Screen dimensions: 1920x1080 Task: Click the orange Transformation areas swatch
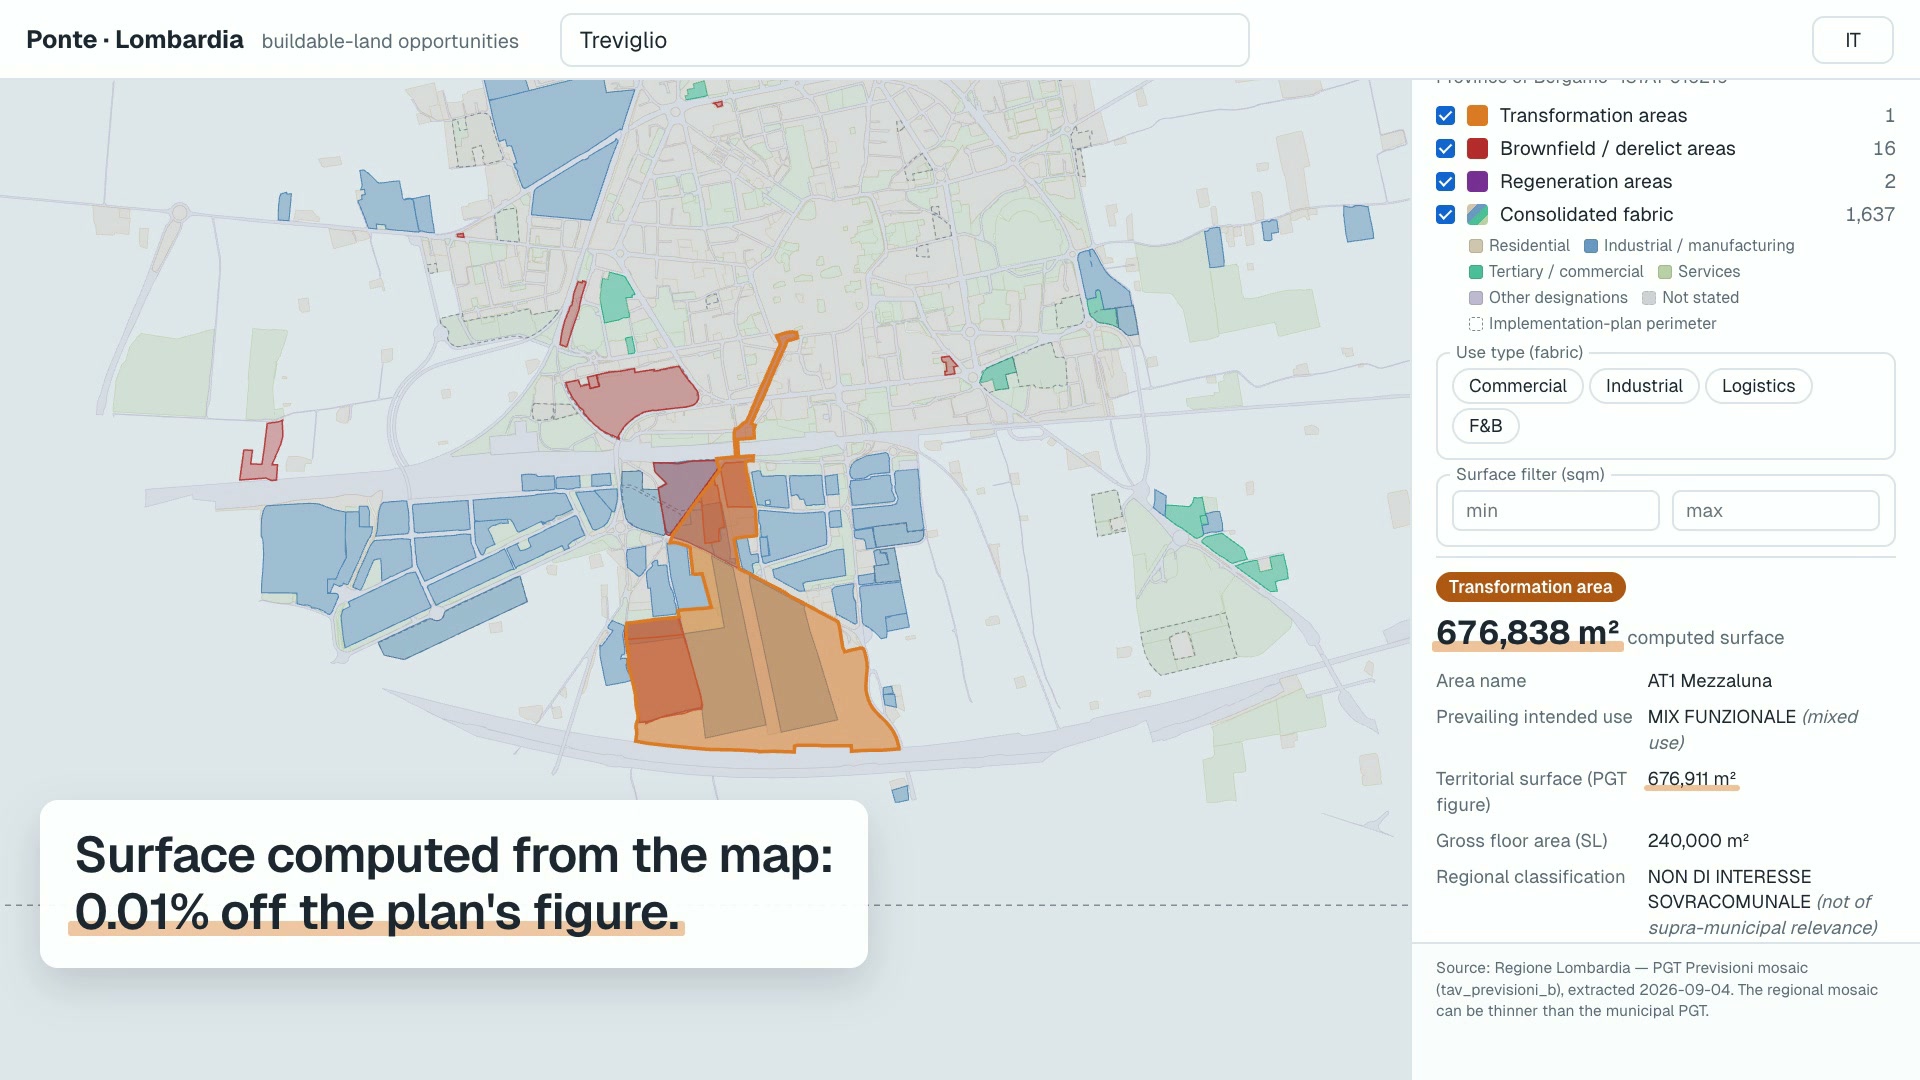1477,116
